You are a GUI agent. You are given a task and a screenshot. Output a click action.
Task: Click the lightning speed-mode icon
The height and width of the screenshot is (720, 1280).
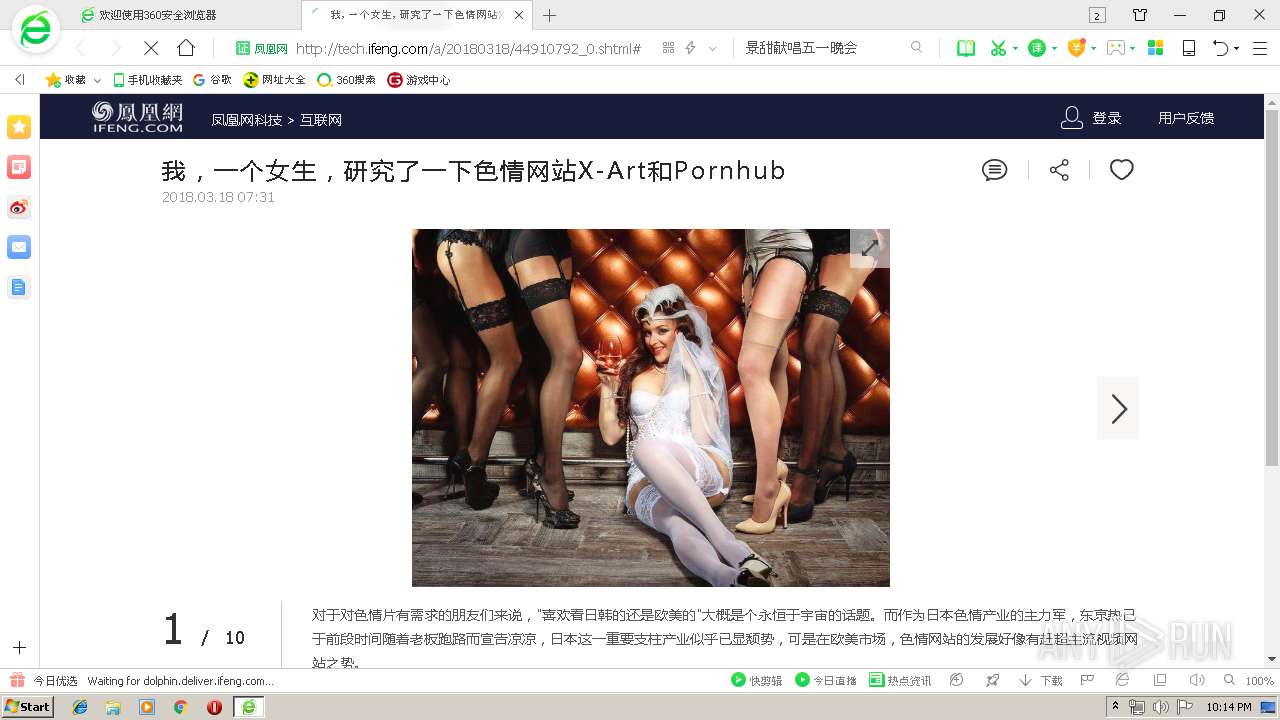[x=690, y=48]
